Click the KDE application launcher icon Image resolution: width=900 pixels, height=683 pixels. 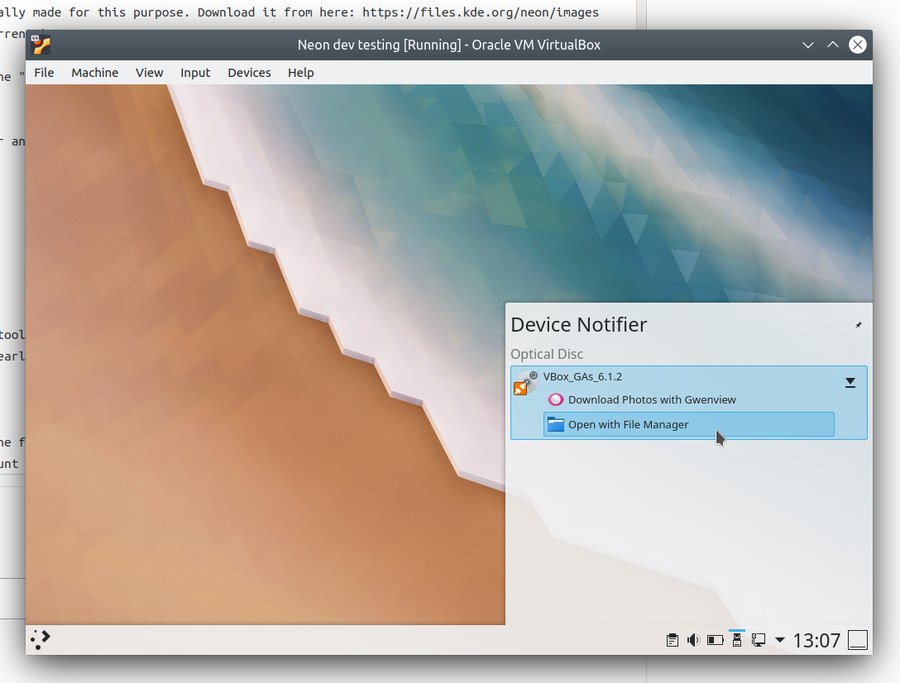click(40, 640)
